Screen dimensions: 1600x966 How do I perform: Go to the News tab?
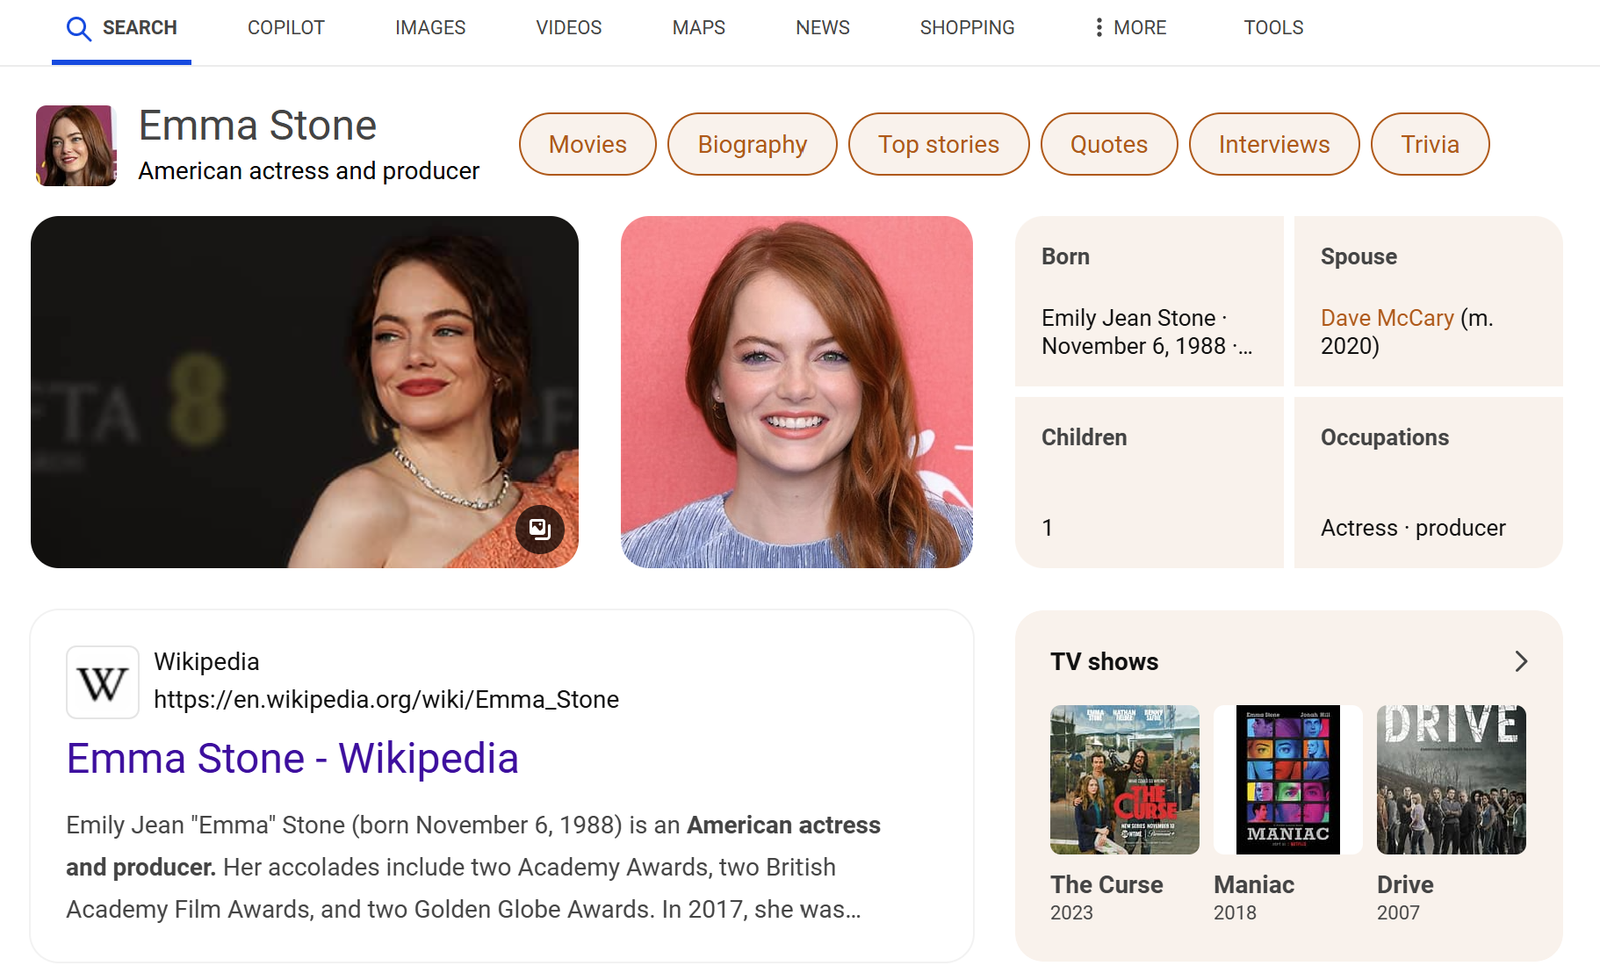click(x=822, y=28)
